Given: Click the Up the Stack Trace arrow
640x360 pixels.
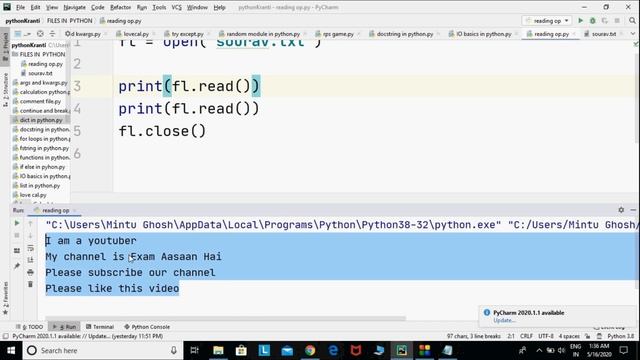Looking at the screenshot, I should tap(30, 223).
